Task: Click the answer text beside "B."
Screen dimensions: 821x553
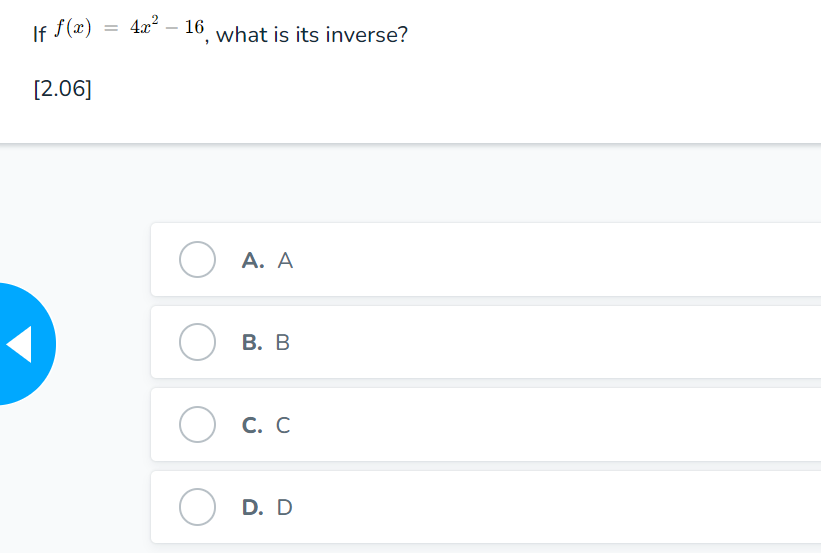Action: tap(283, 343)
